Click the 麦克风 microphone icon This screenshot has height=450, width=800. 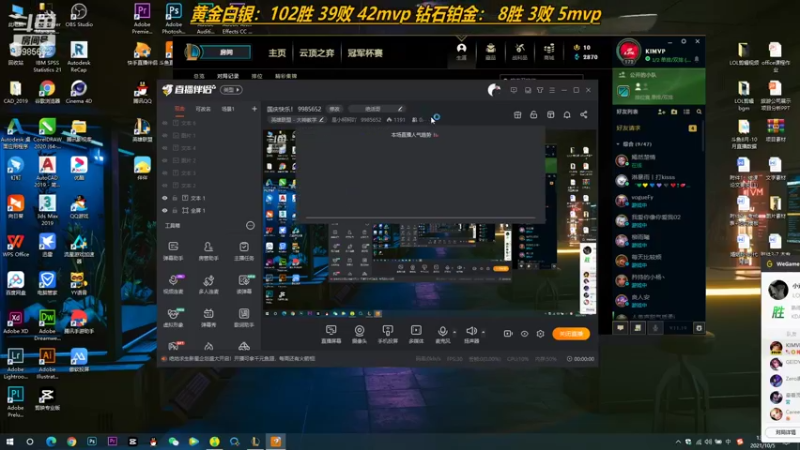point(442,332)
